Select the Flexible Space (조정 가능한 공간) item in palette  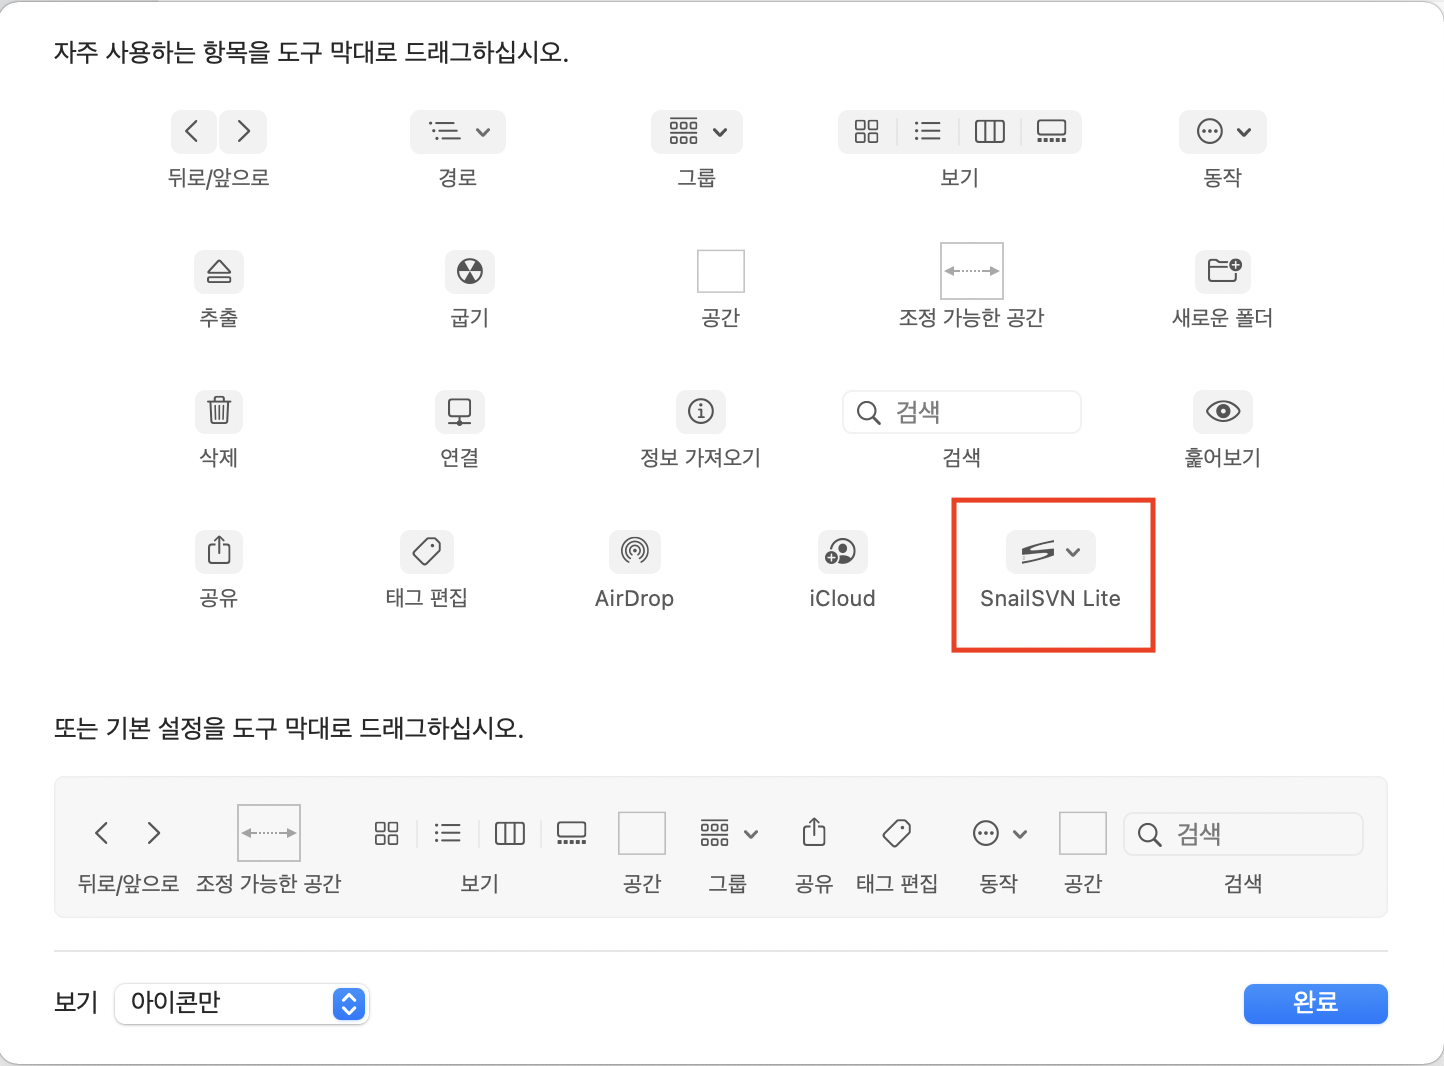(972, 271)
